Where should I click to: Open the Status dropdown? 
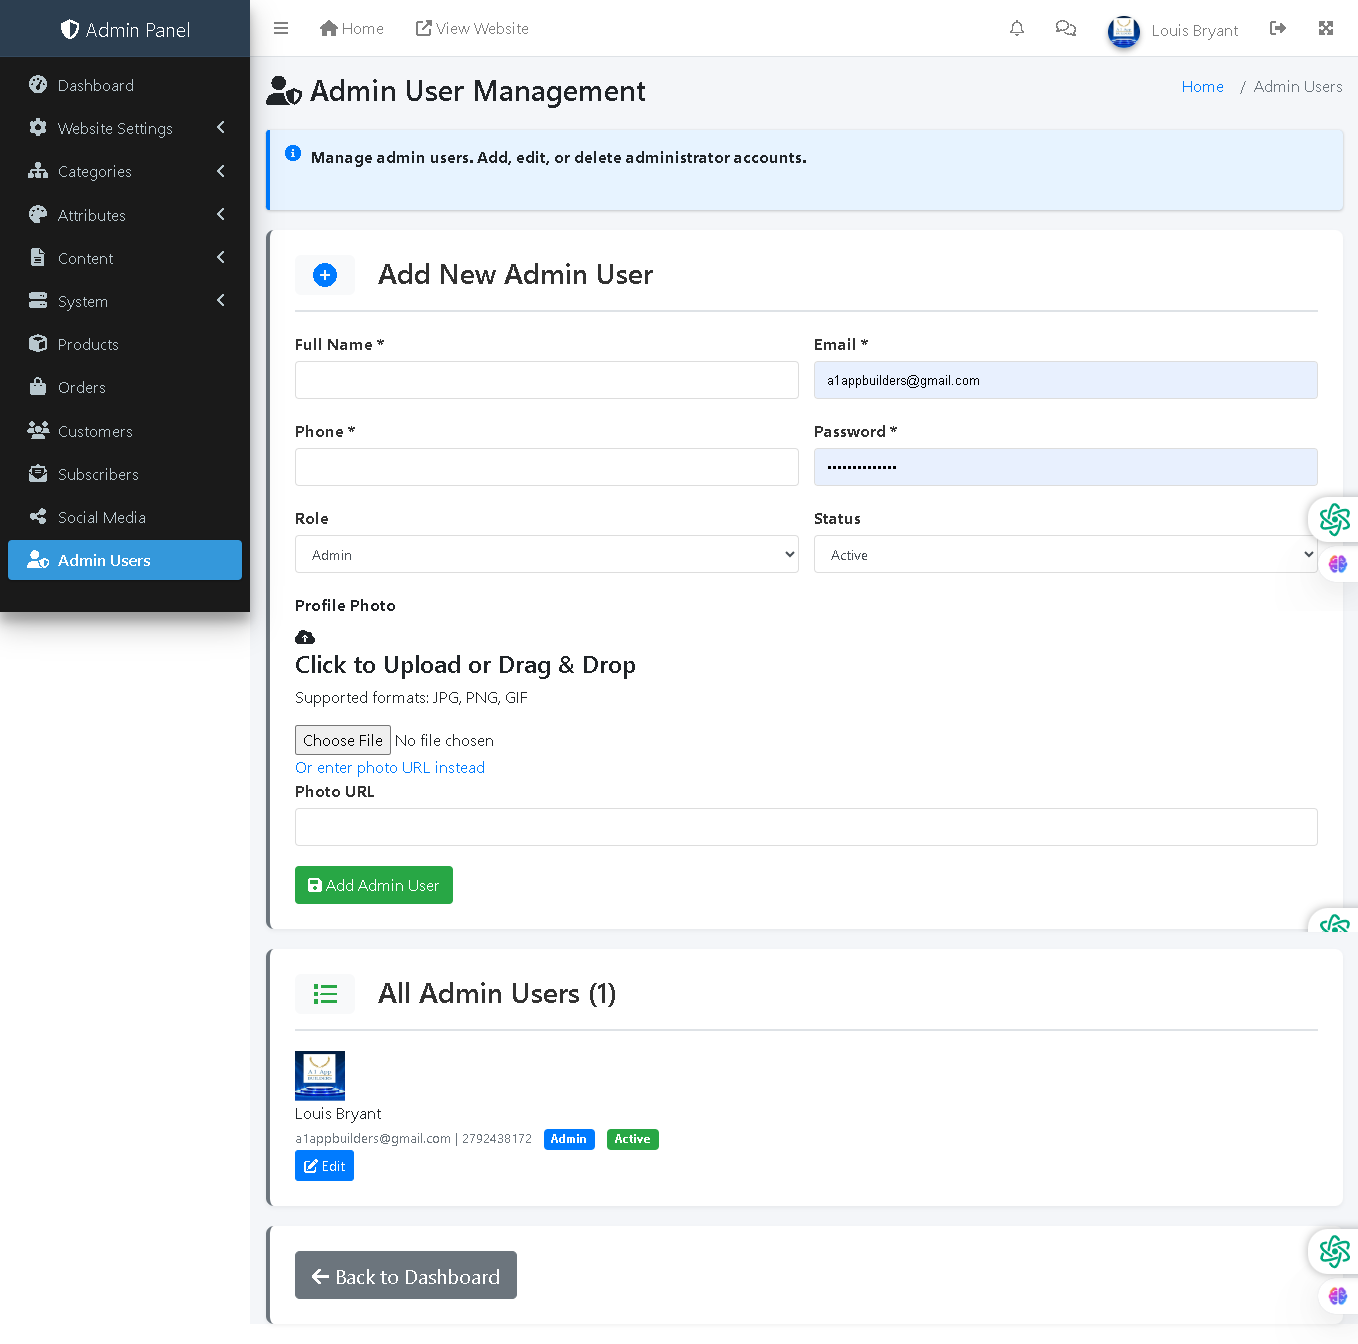[1065, 555]
